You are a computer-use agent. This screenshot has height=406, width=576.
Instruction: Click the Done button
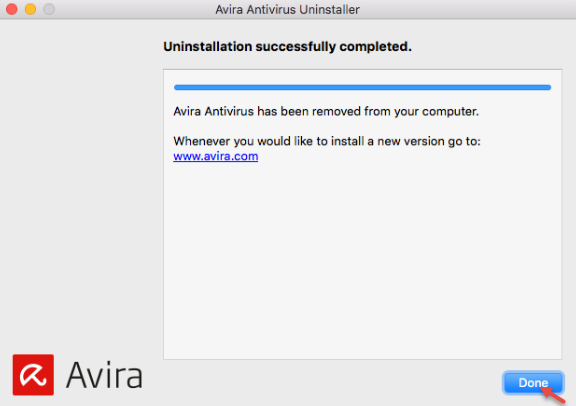533,382
